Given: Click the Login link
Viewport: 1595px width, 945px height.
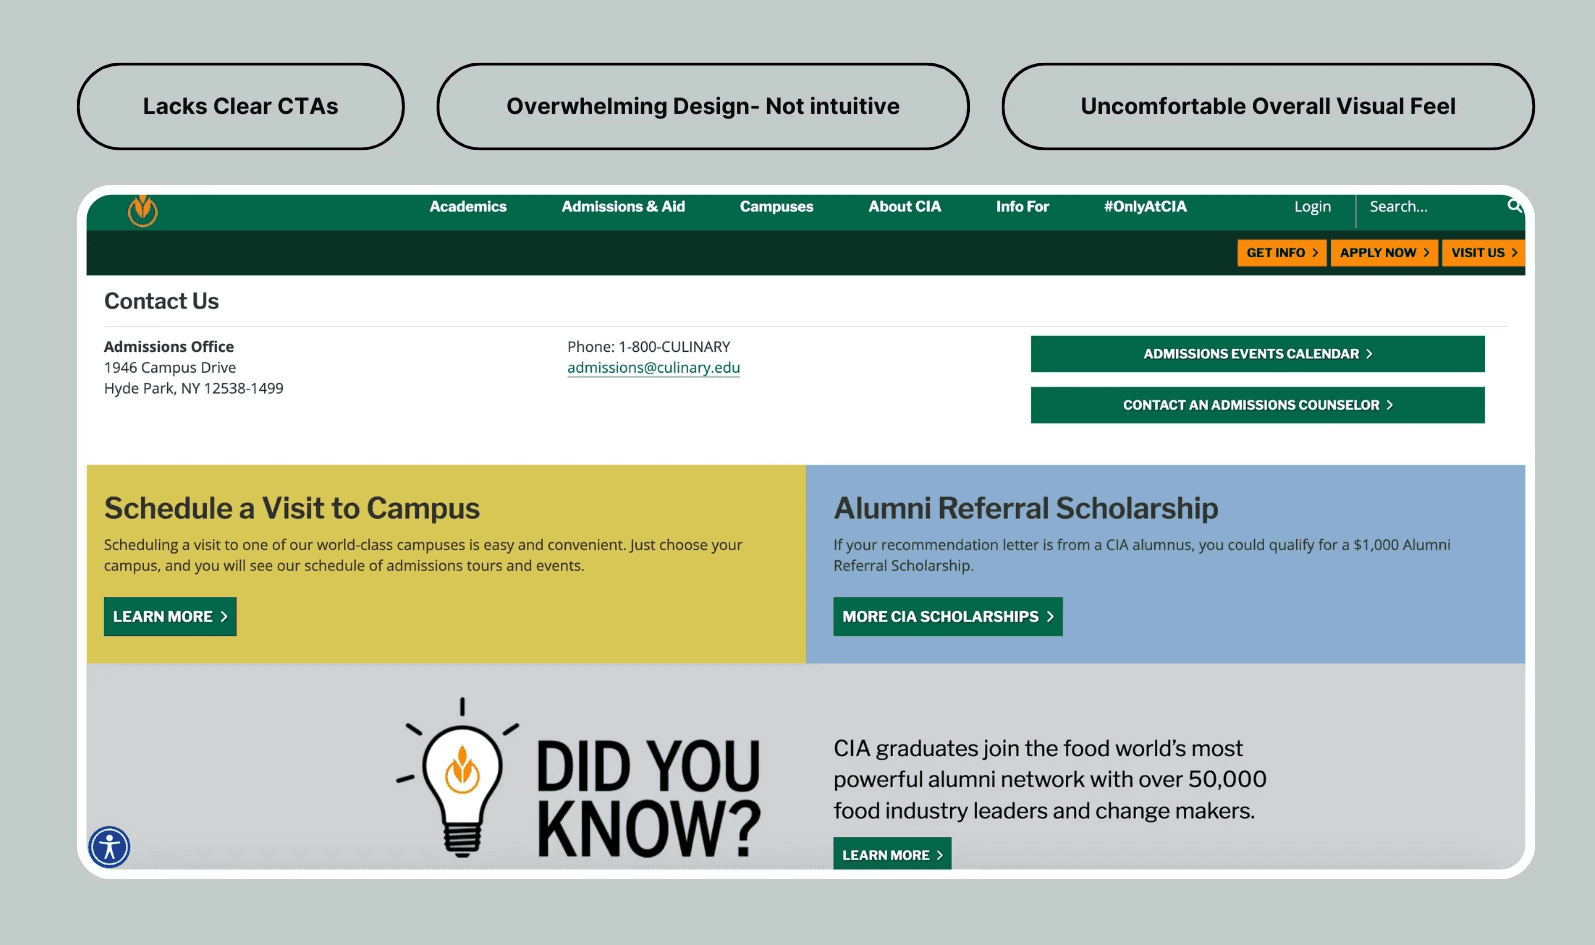Looking at the screenshot, I should tap(1312, 207).
